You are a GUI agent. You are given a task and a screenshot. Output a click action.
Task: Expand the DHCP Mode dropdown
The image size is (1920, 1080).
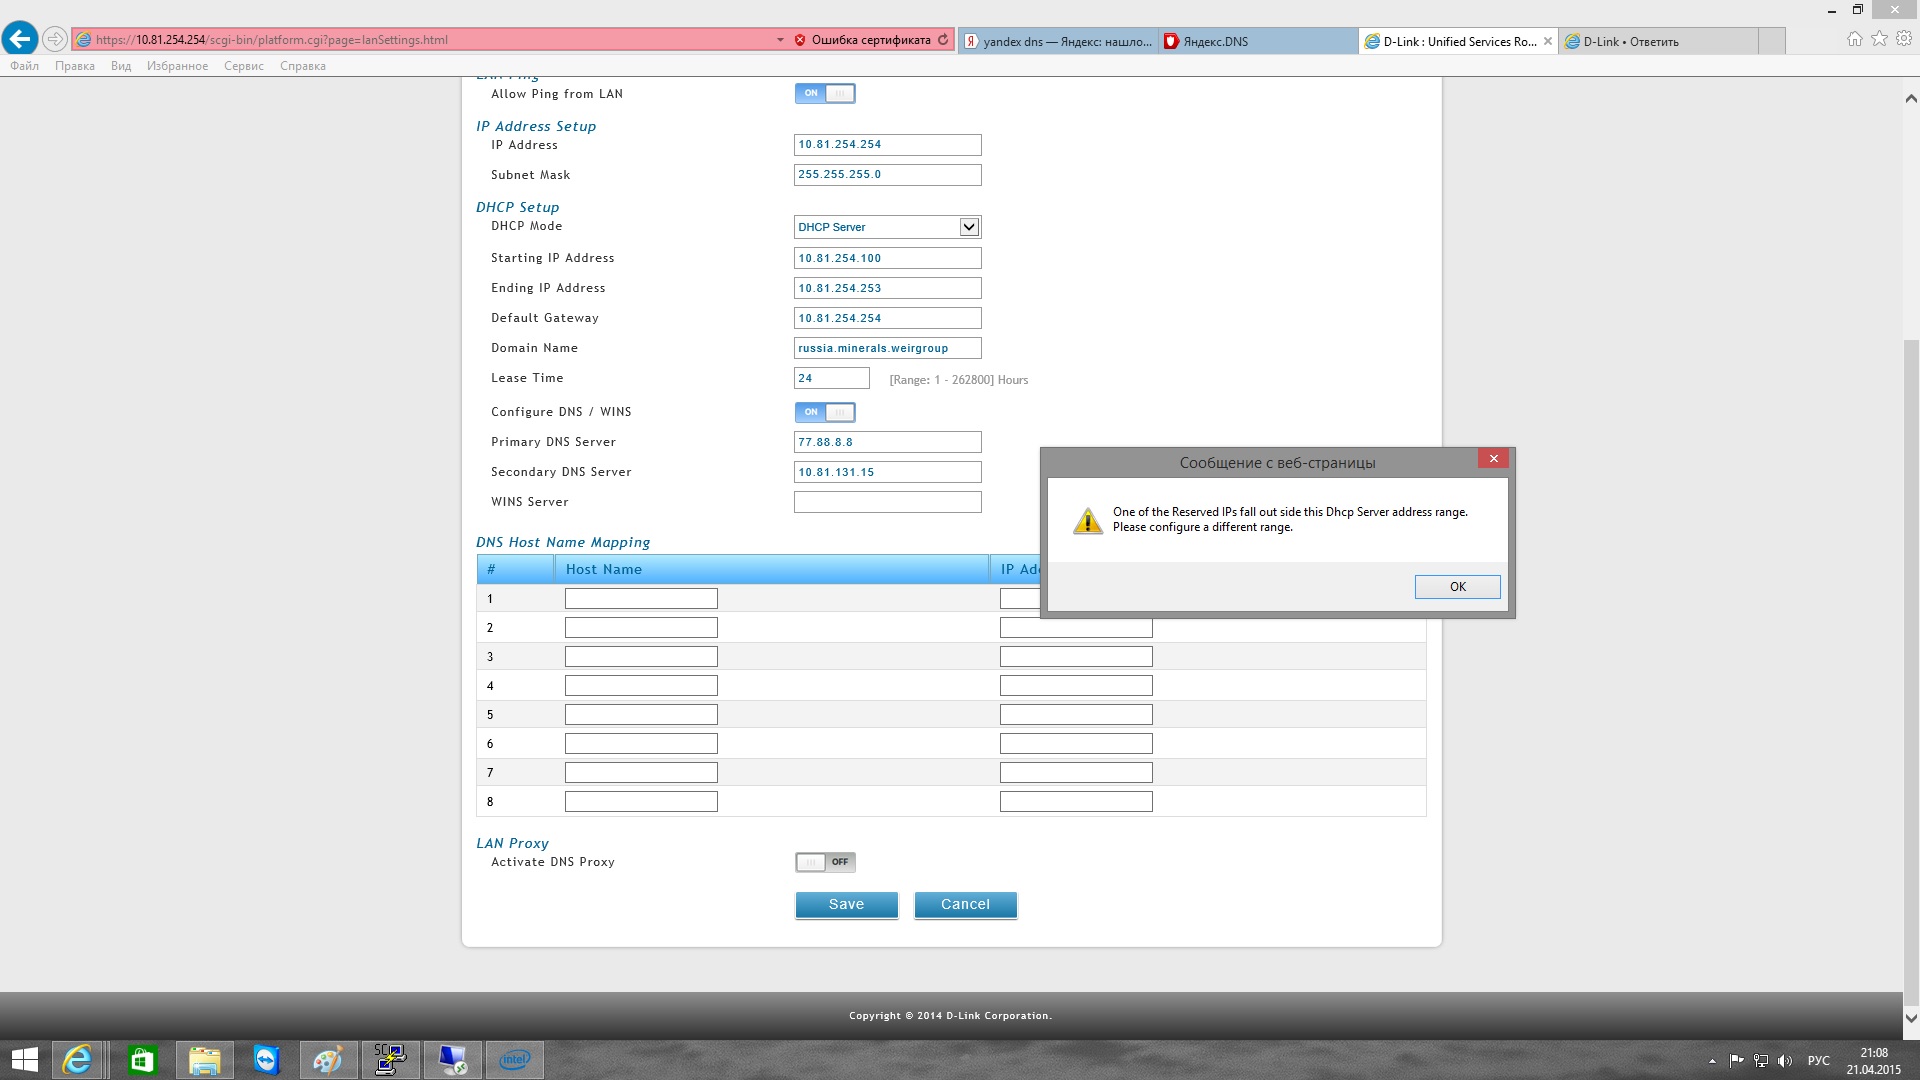tap(968, 227)
